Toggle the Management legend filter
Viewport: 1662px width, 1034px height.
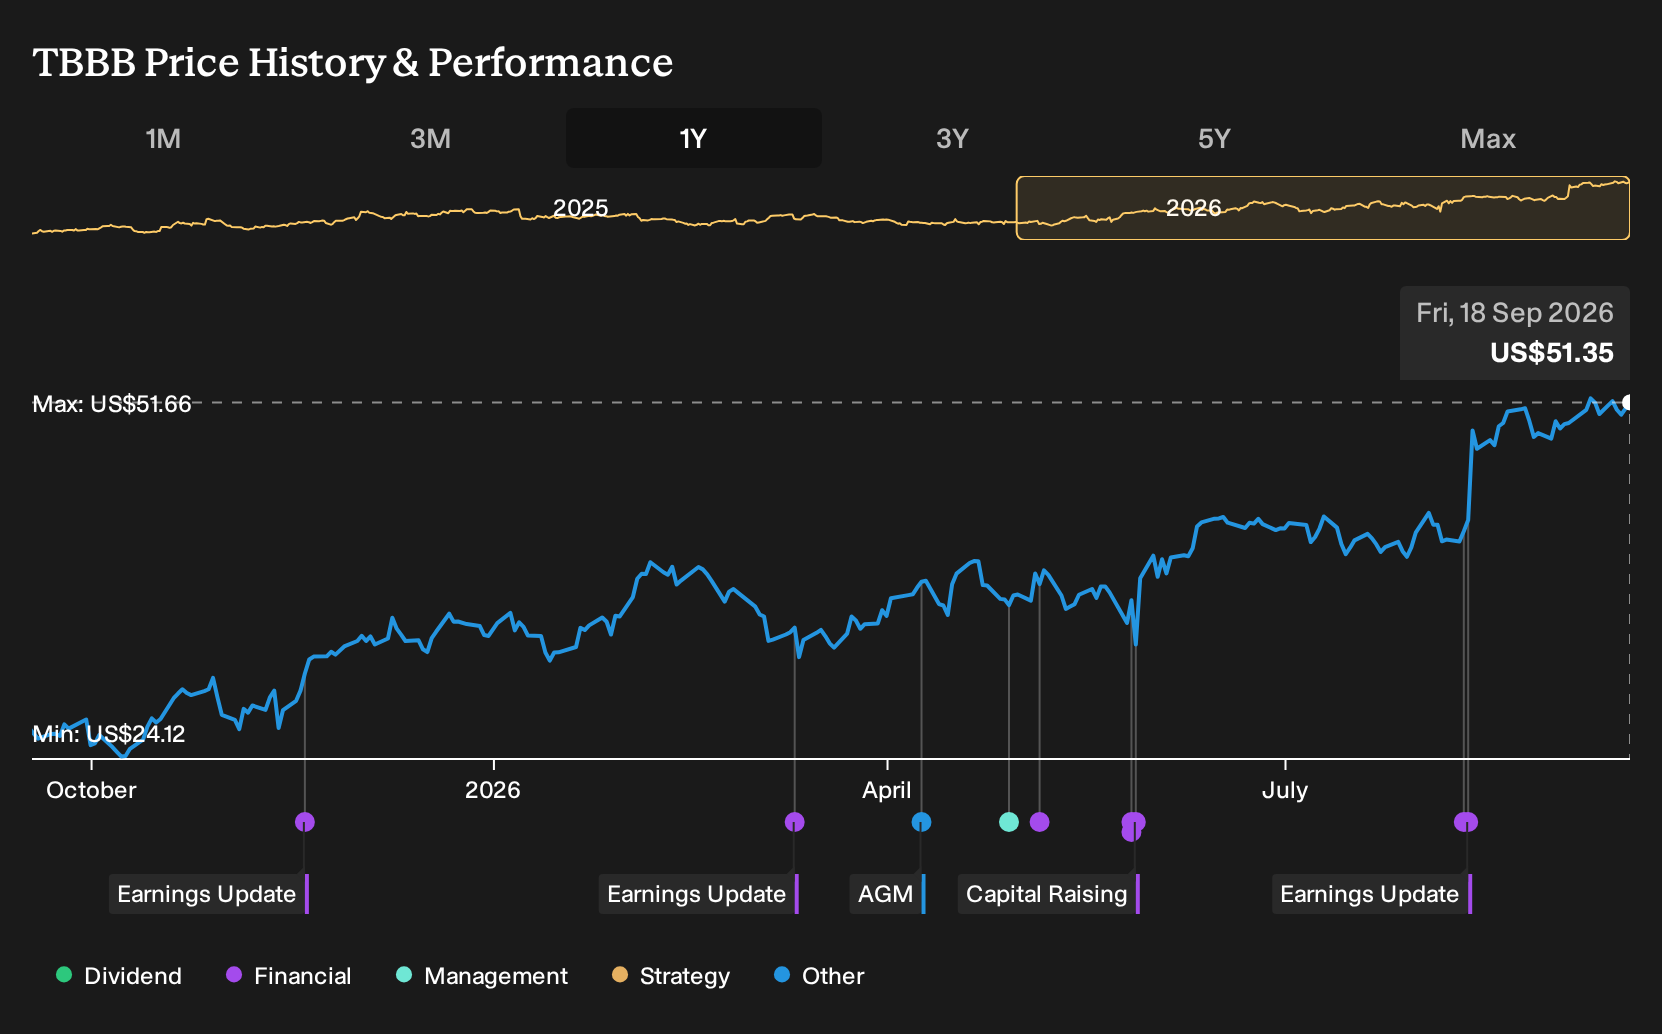tap(482, 976)
